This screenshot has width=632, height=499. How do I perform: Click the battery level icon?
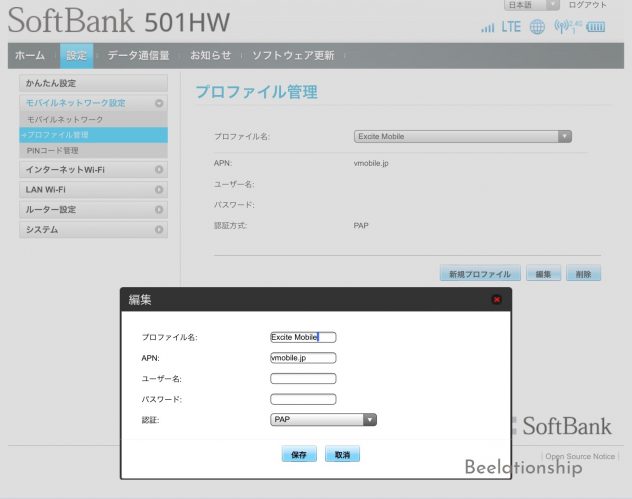click(x=596, y=27)
